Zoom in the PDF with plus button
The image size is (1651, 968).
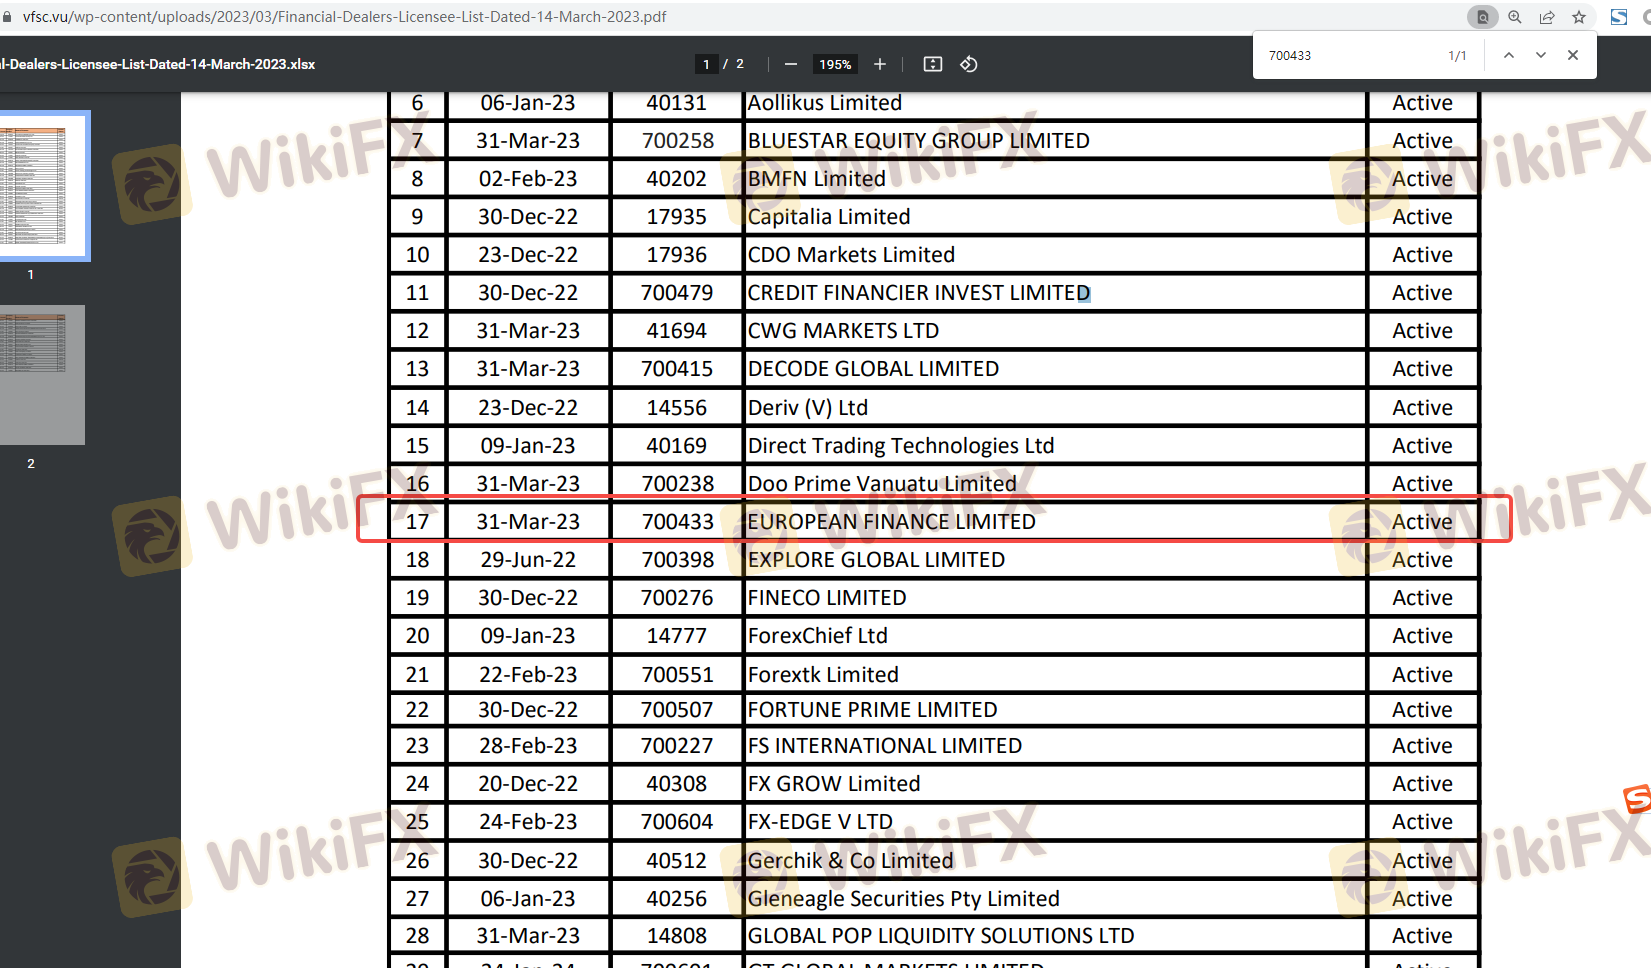pos(880,64)
